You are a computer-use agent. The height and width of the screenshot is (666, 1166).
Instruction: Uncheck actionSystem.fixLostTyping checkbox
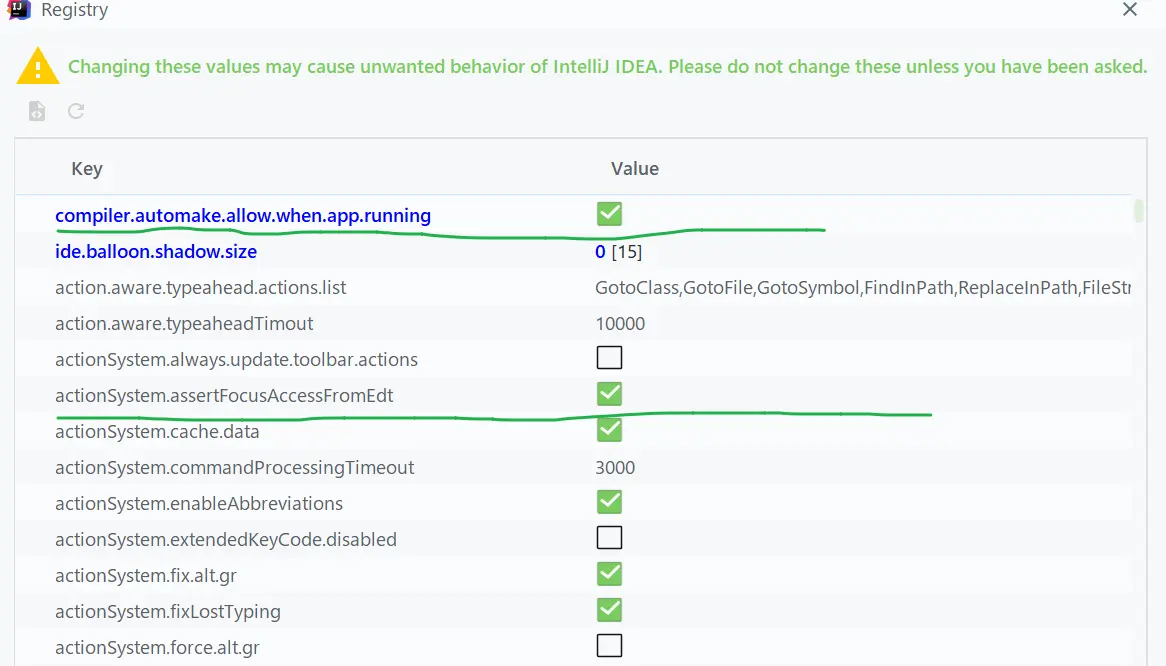point(609,610)
